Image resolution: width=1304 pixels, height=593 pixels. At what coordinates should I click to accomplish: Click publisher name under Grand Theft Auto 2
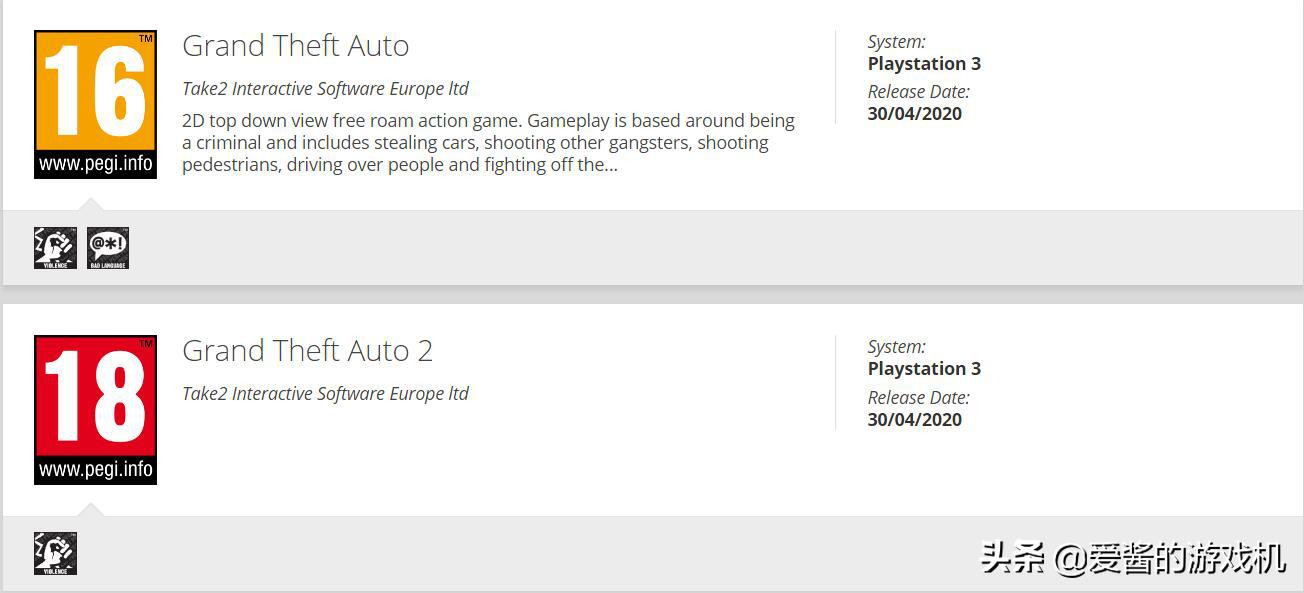325,394
